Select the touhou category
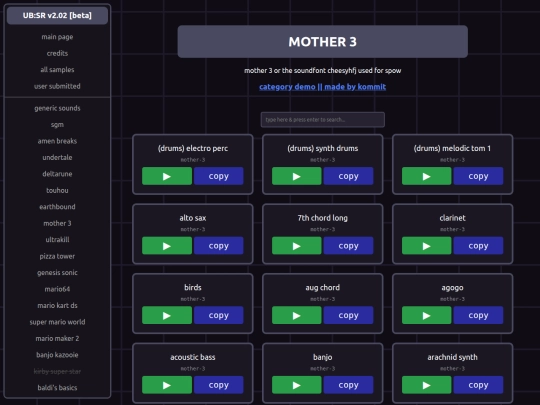Screen dimensions: 540x405 [57, 190]
